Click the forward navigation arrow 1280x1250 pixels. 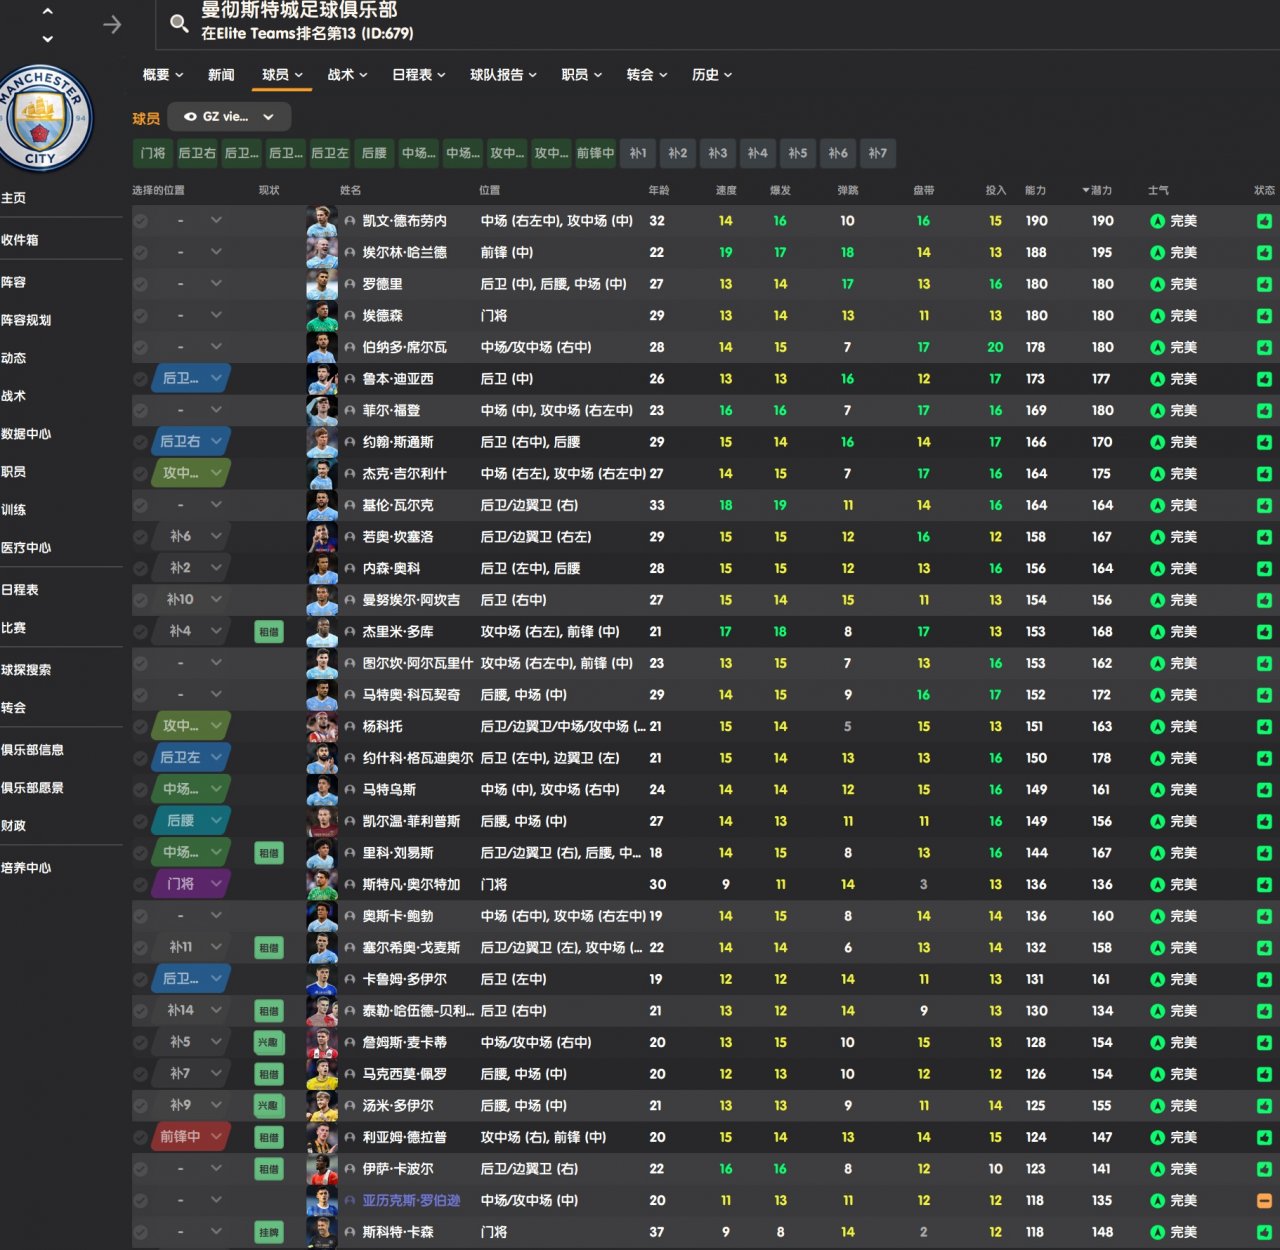coord(112,24)
